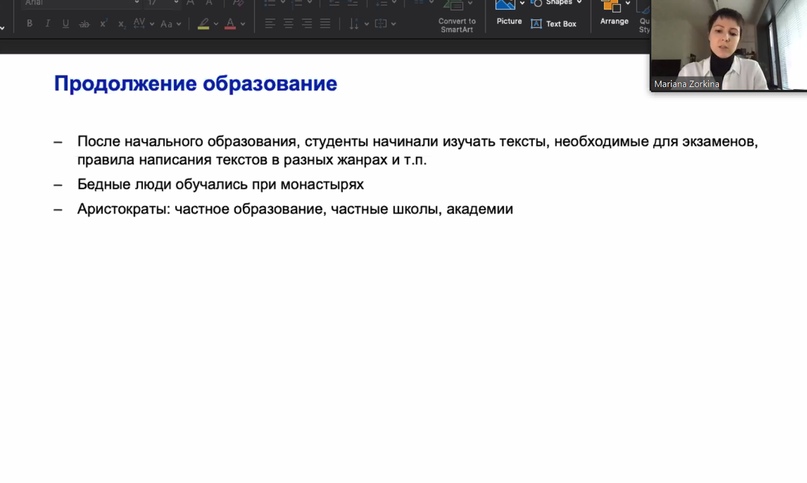The height and width of the screenshot is (483, 807).
Task: Open the Arrange menu
Action: (x=614, y=12)
